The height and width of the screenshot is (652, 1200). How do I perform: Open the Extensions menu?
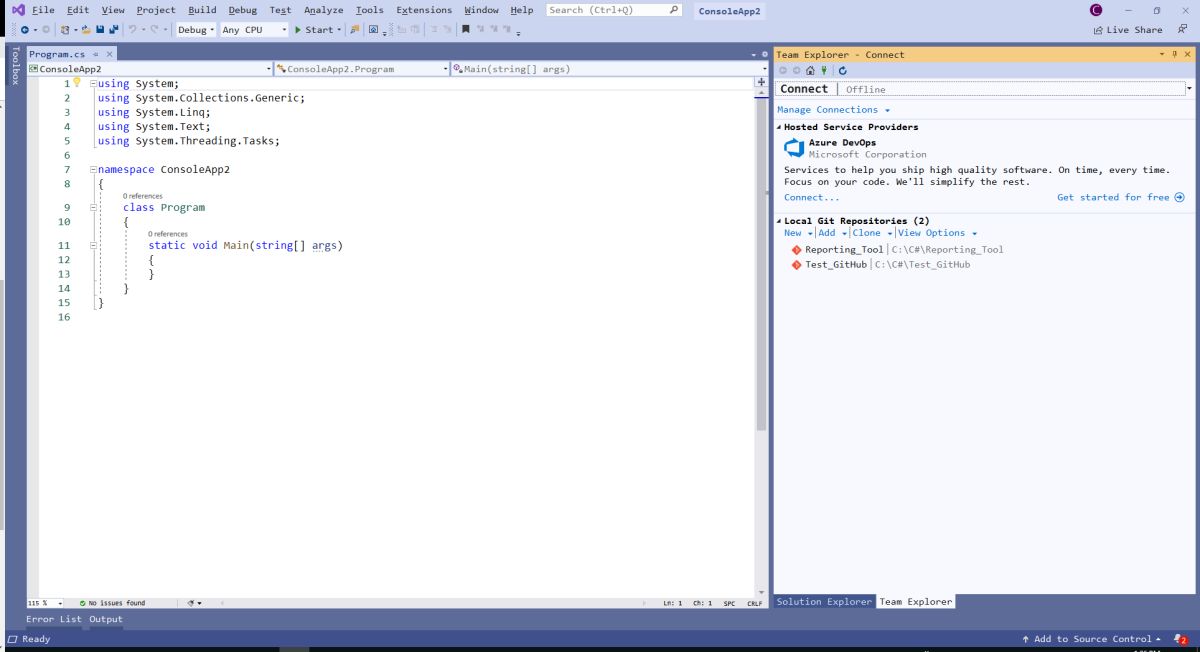424,10
